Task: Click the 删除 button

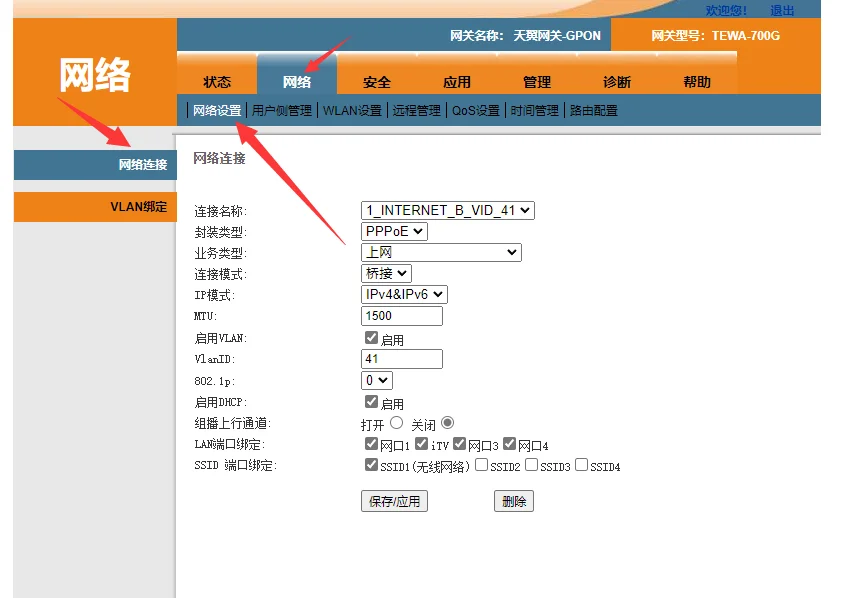Action: [514, 501]
